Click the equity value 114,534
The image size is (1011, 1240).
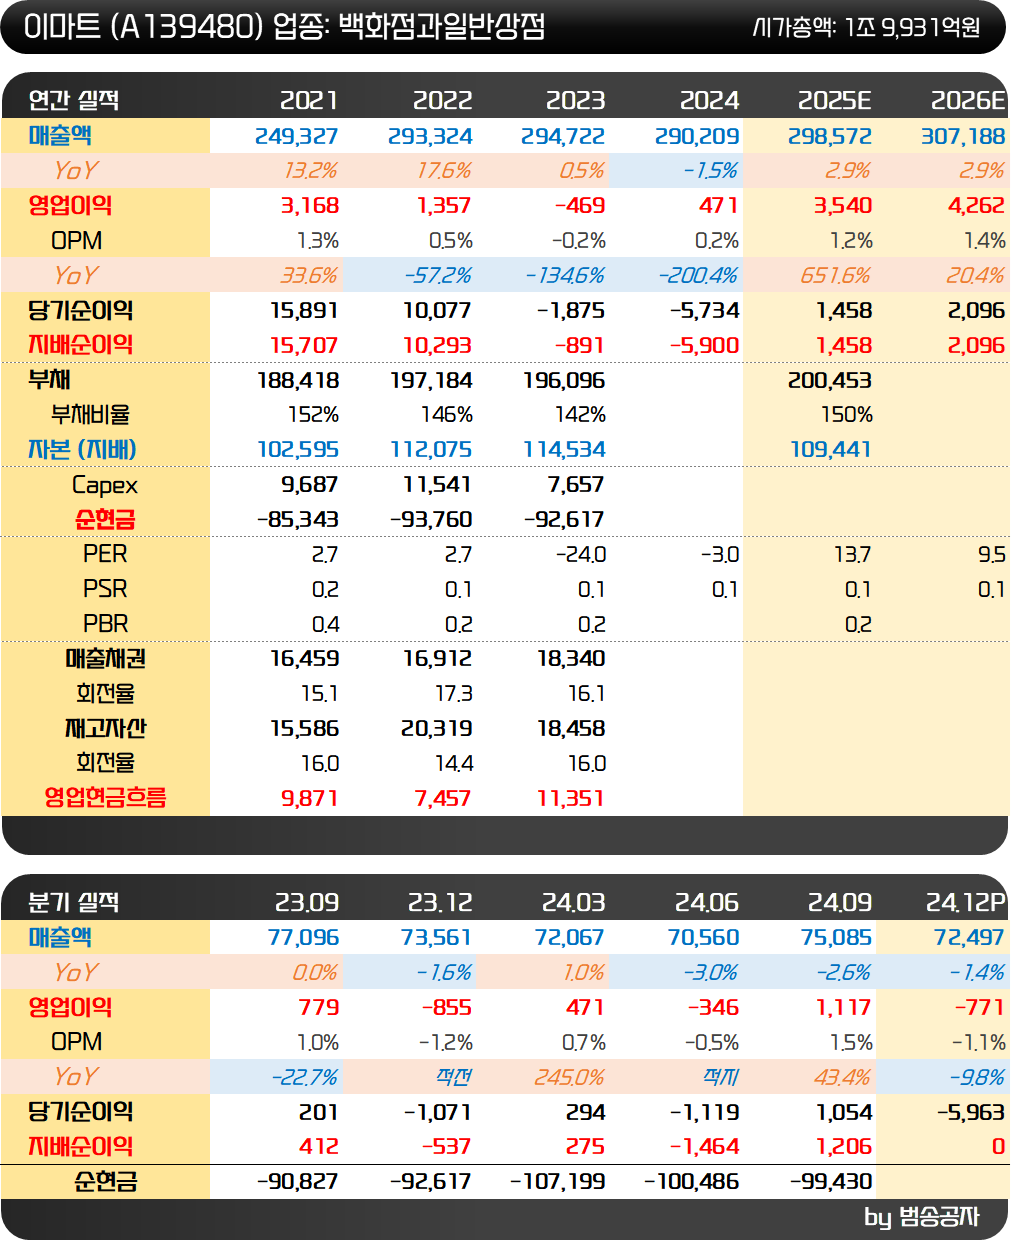tap(564, 449)
